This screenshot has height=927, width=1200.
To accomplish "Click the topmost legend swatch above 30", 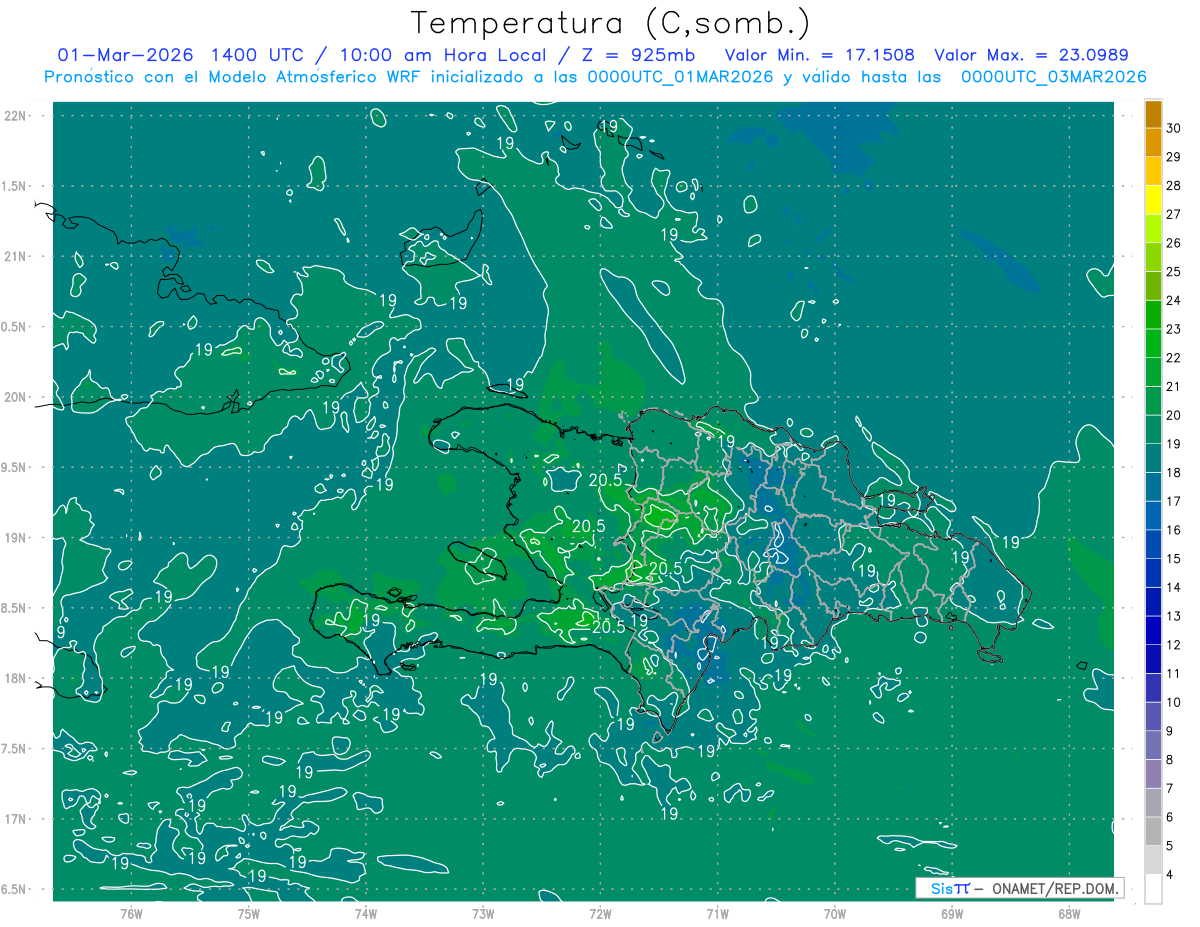I will pos(1153,114).
